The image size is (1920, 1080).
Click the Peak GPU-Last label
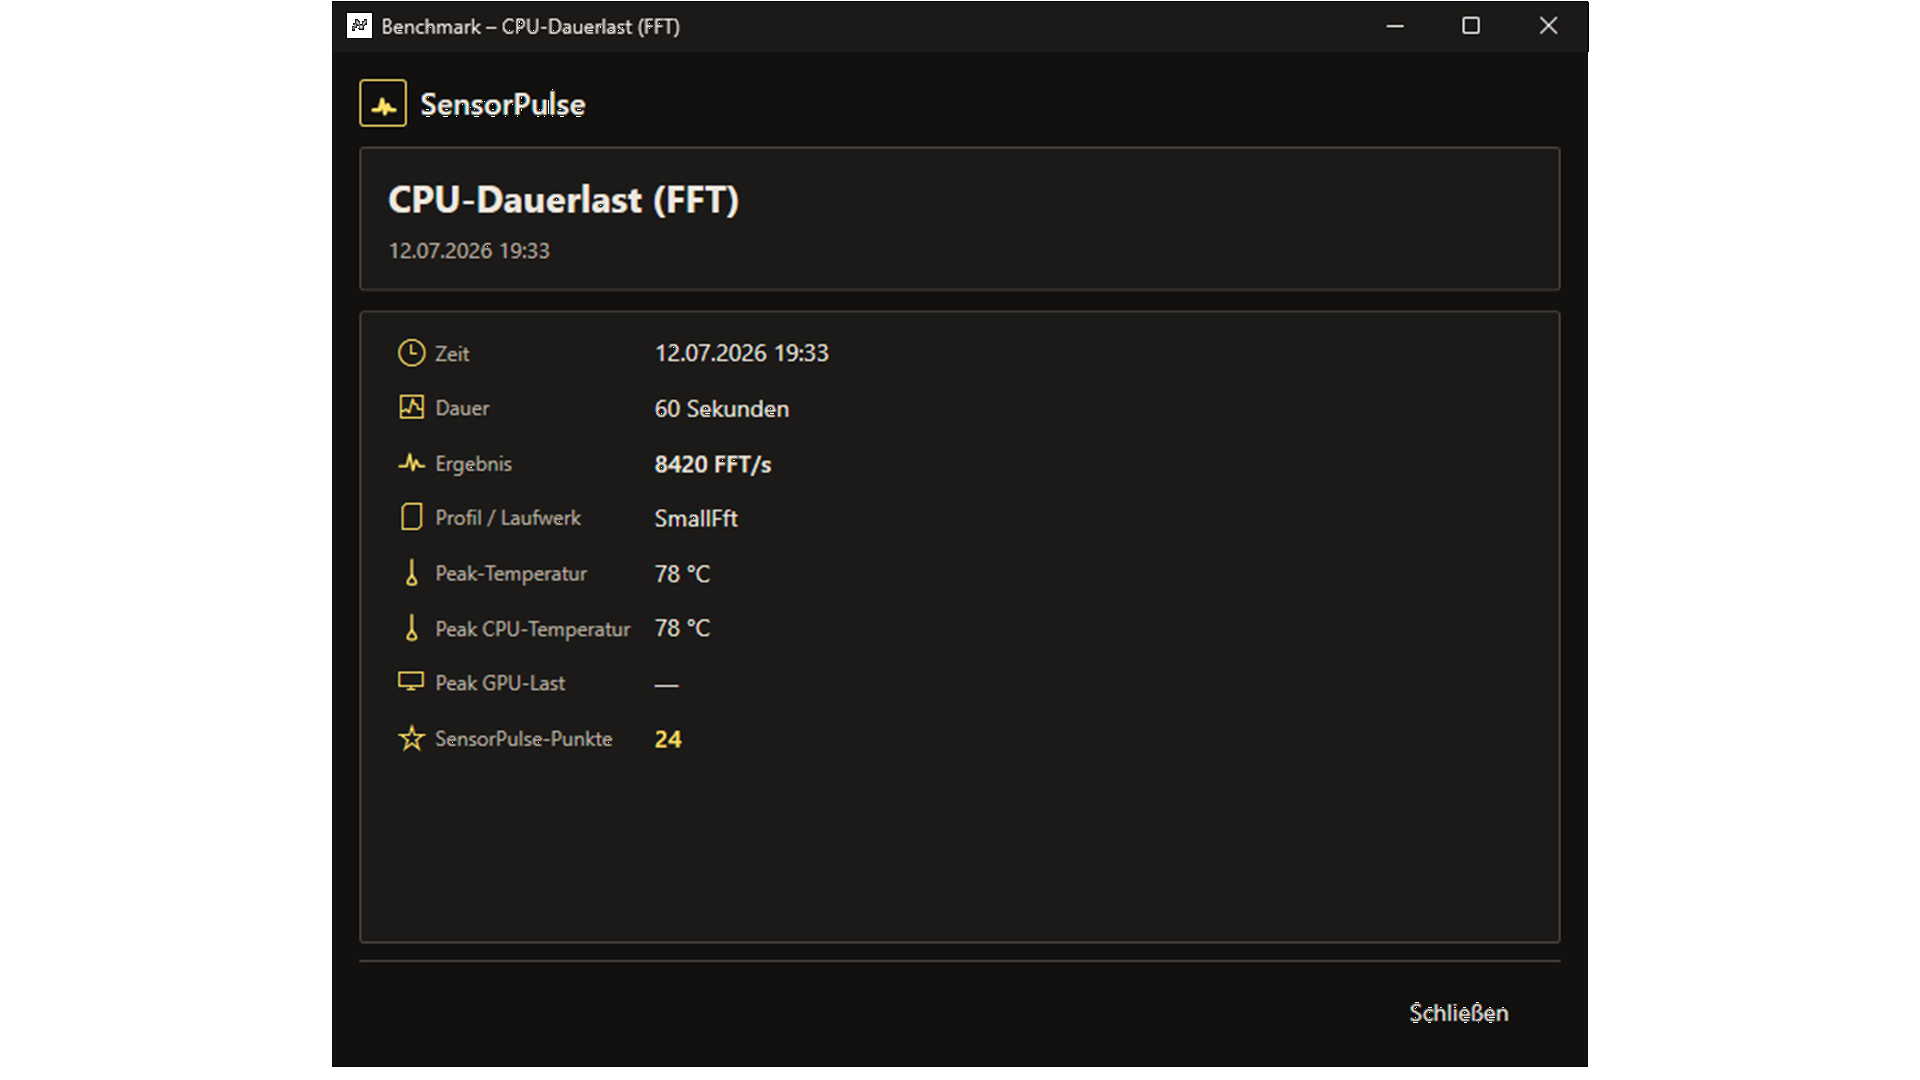(500, 683)
